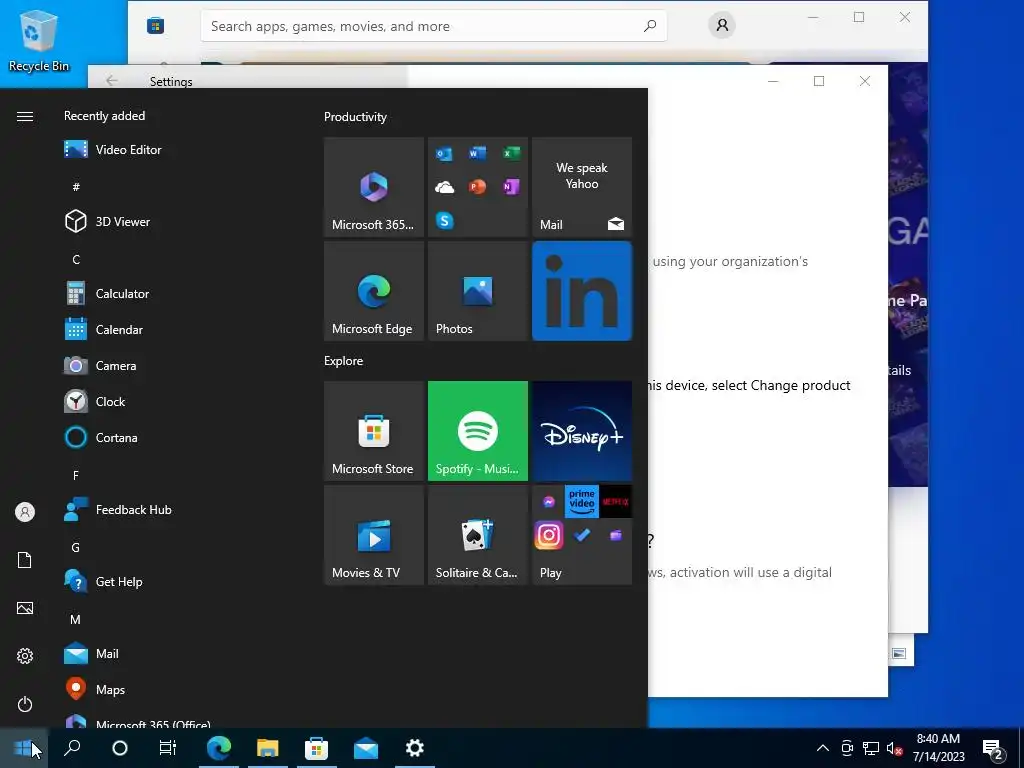Open Photos tile
Viewport: 1024px width, 768px height.
[477, 291]
